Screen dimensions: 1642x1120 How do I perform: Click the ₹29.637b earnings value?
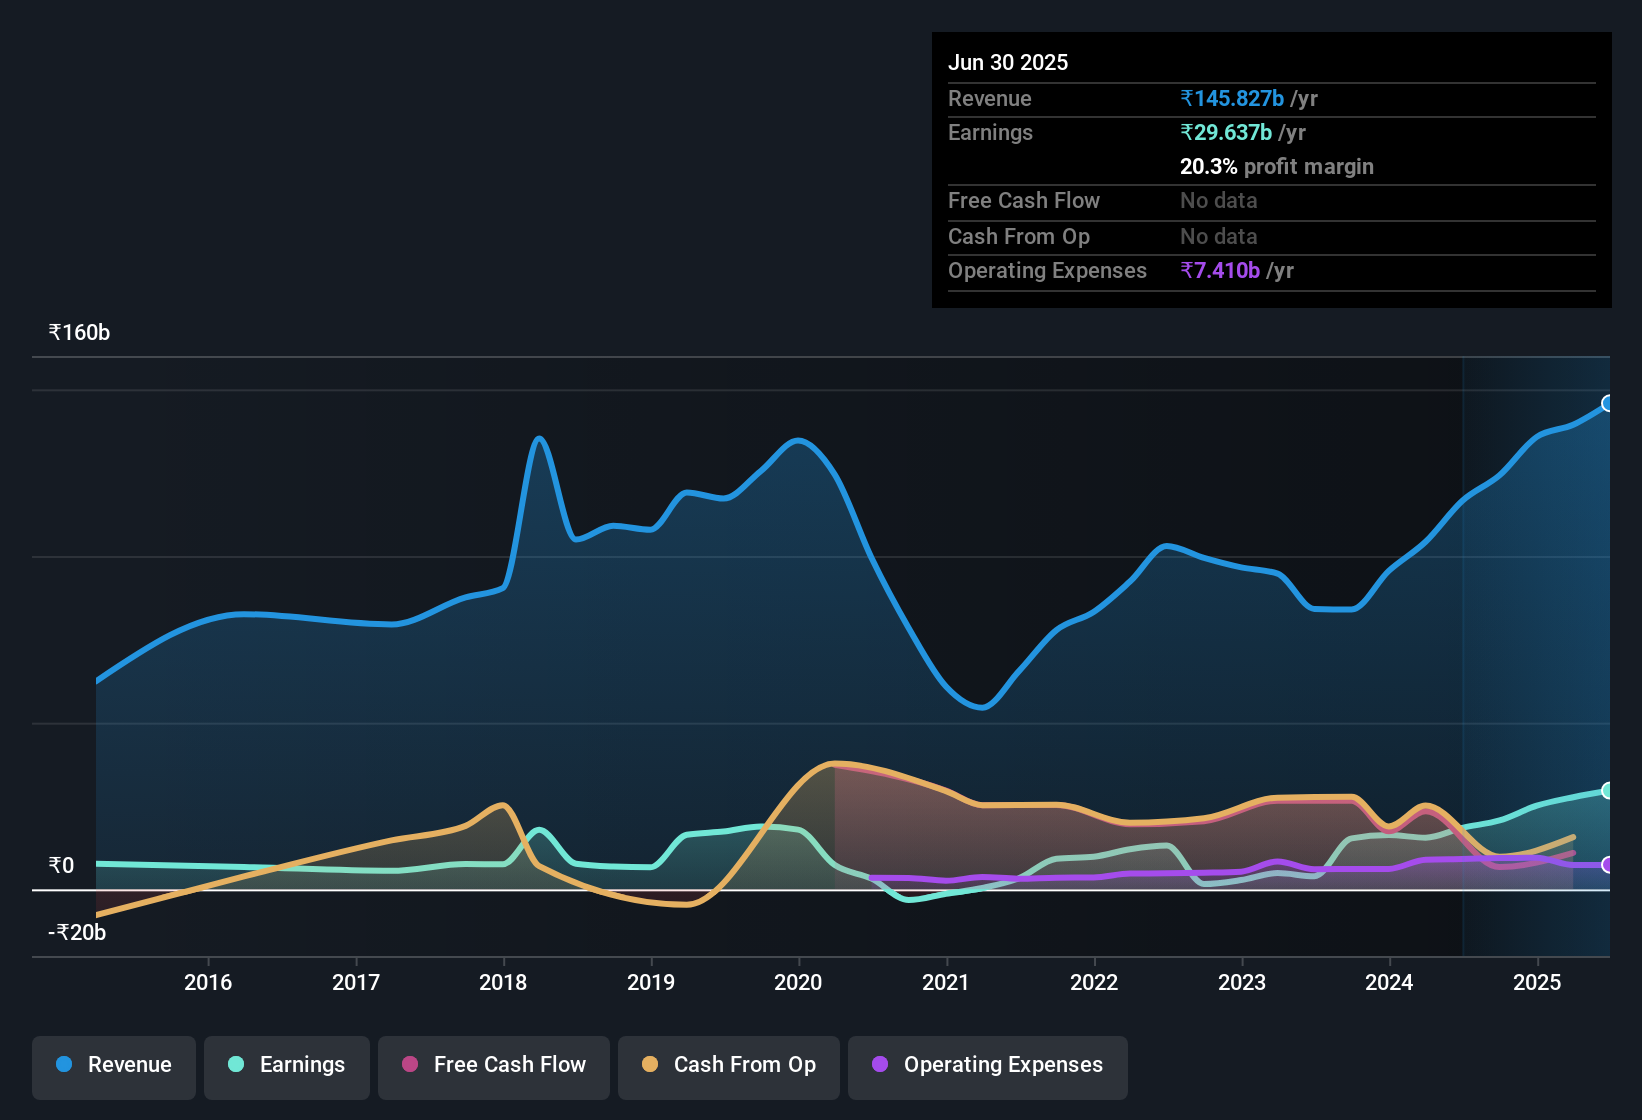(1226, 132)
